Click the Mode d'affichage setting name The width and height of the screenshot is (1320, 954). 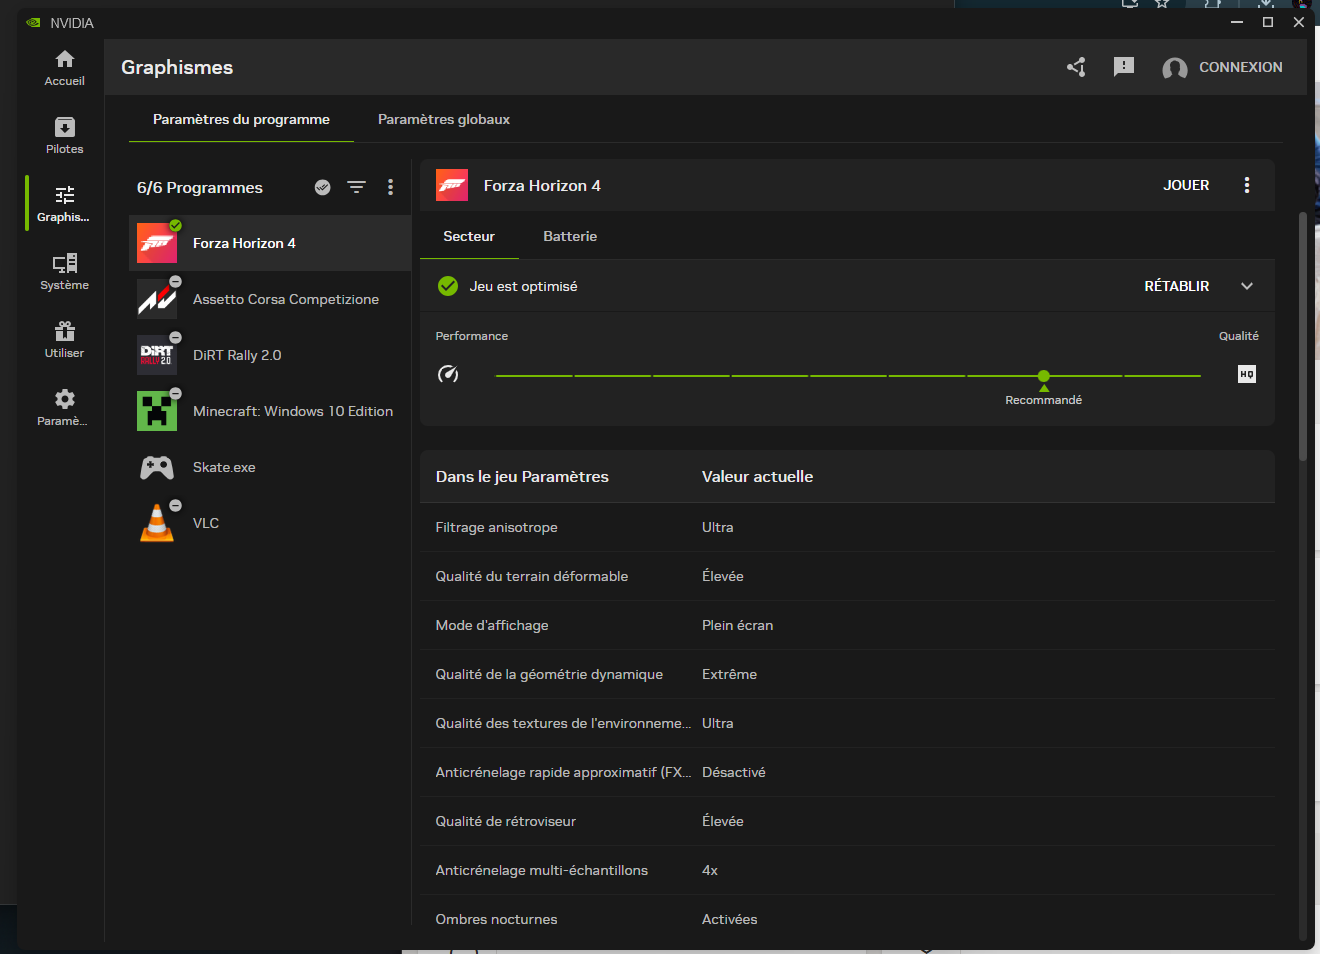(492, 625)
